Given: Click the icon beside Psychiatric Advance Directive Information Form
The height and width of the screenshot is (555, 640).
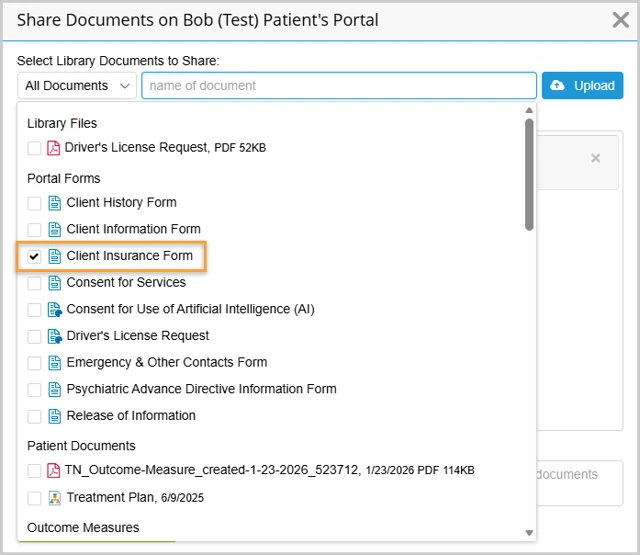Looking at the screenshot, I should tap(55, 390).
